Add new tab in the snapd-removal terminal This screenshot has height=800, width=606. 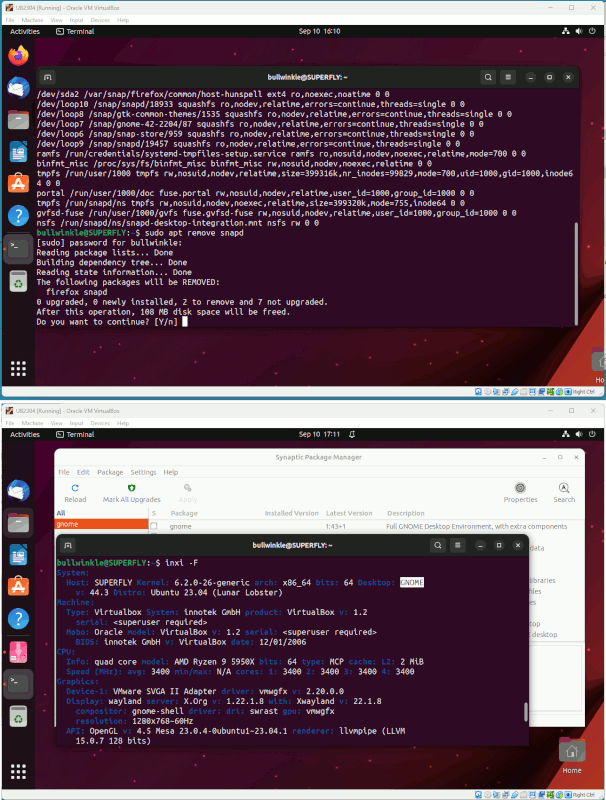tap(47, 78)
